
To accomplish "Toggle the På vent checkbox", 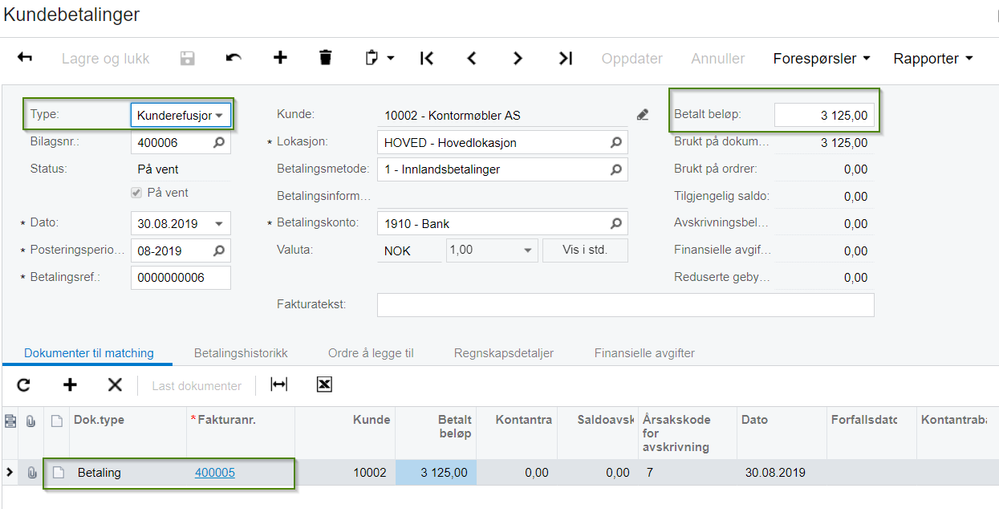I will pyautogui.click(x=136, y=193).
